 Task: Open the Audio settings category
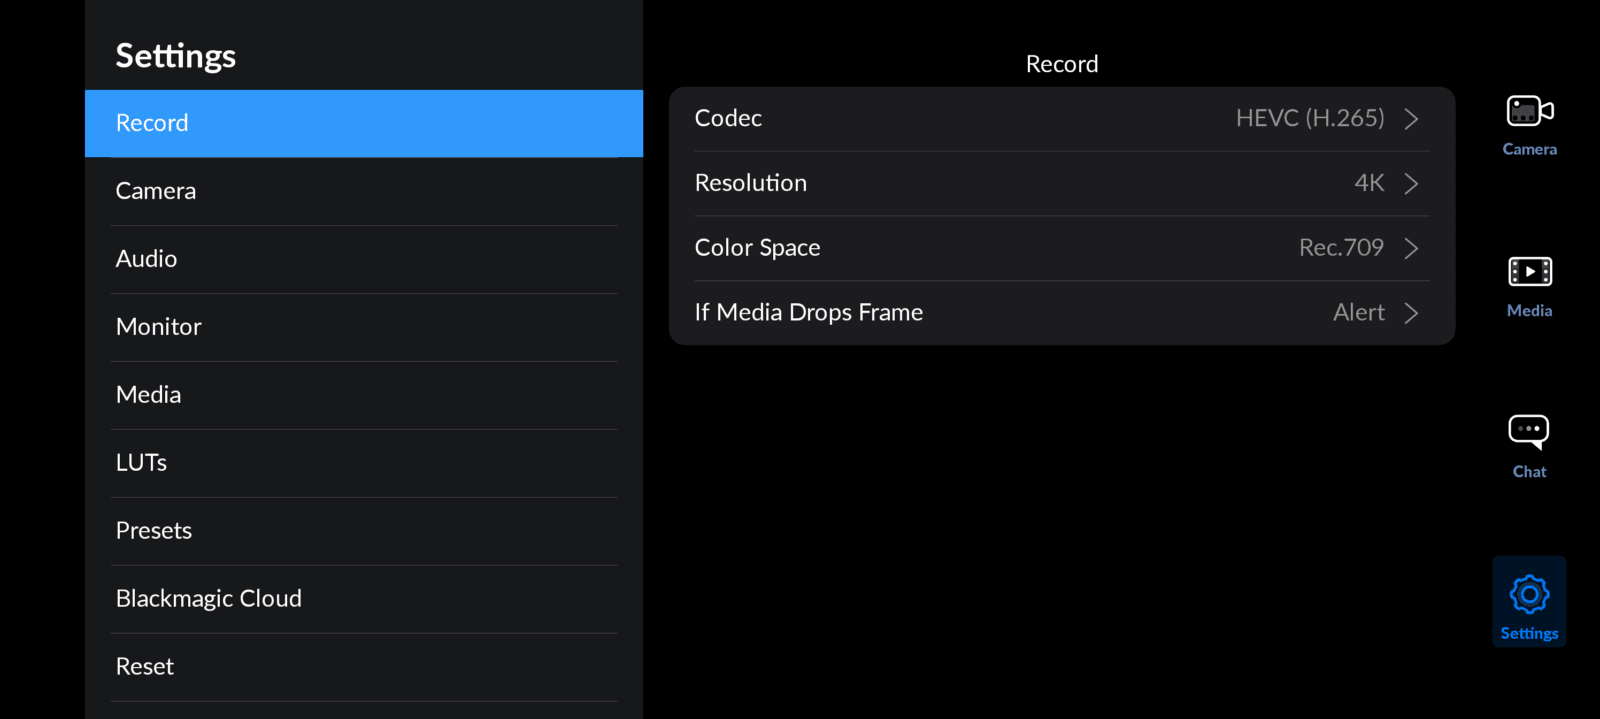363,259
